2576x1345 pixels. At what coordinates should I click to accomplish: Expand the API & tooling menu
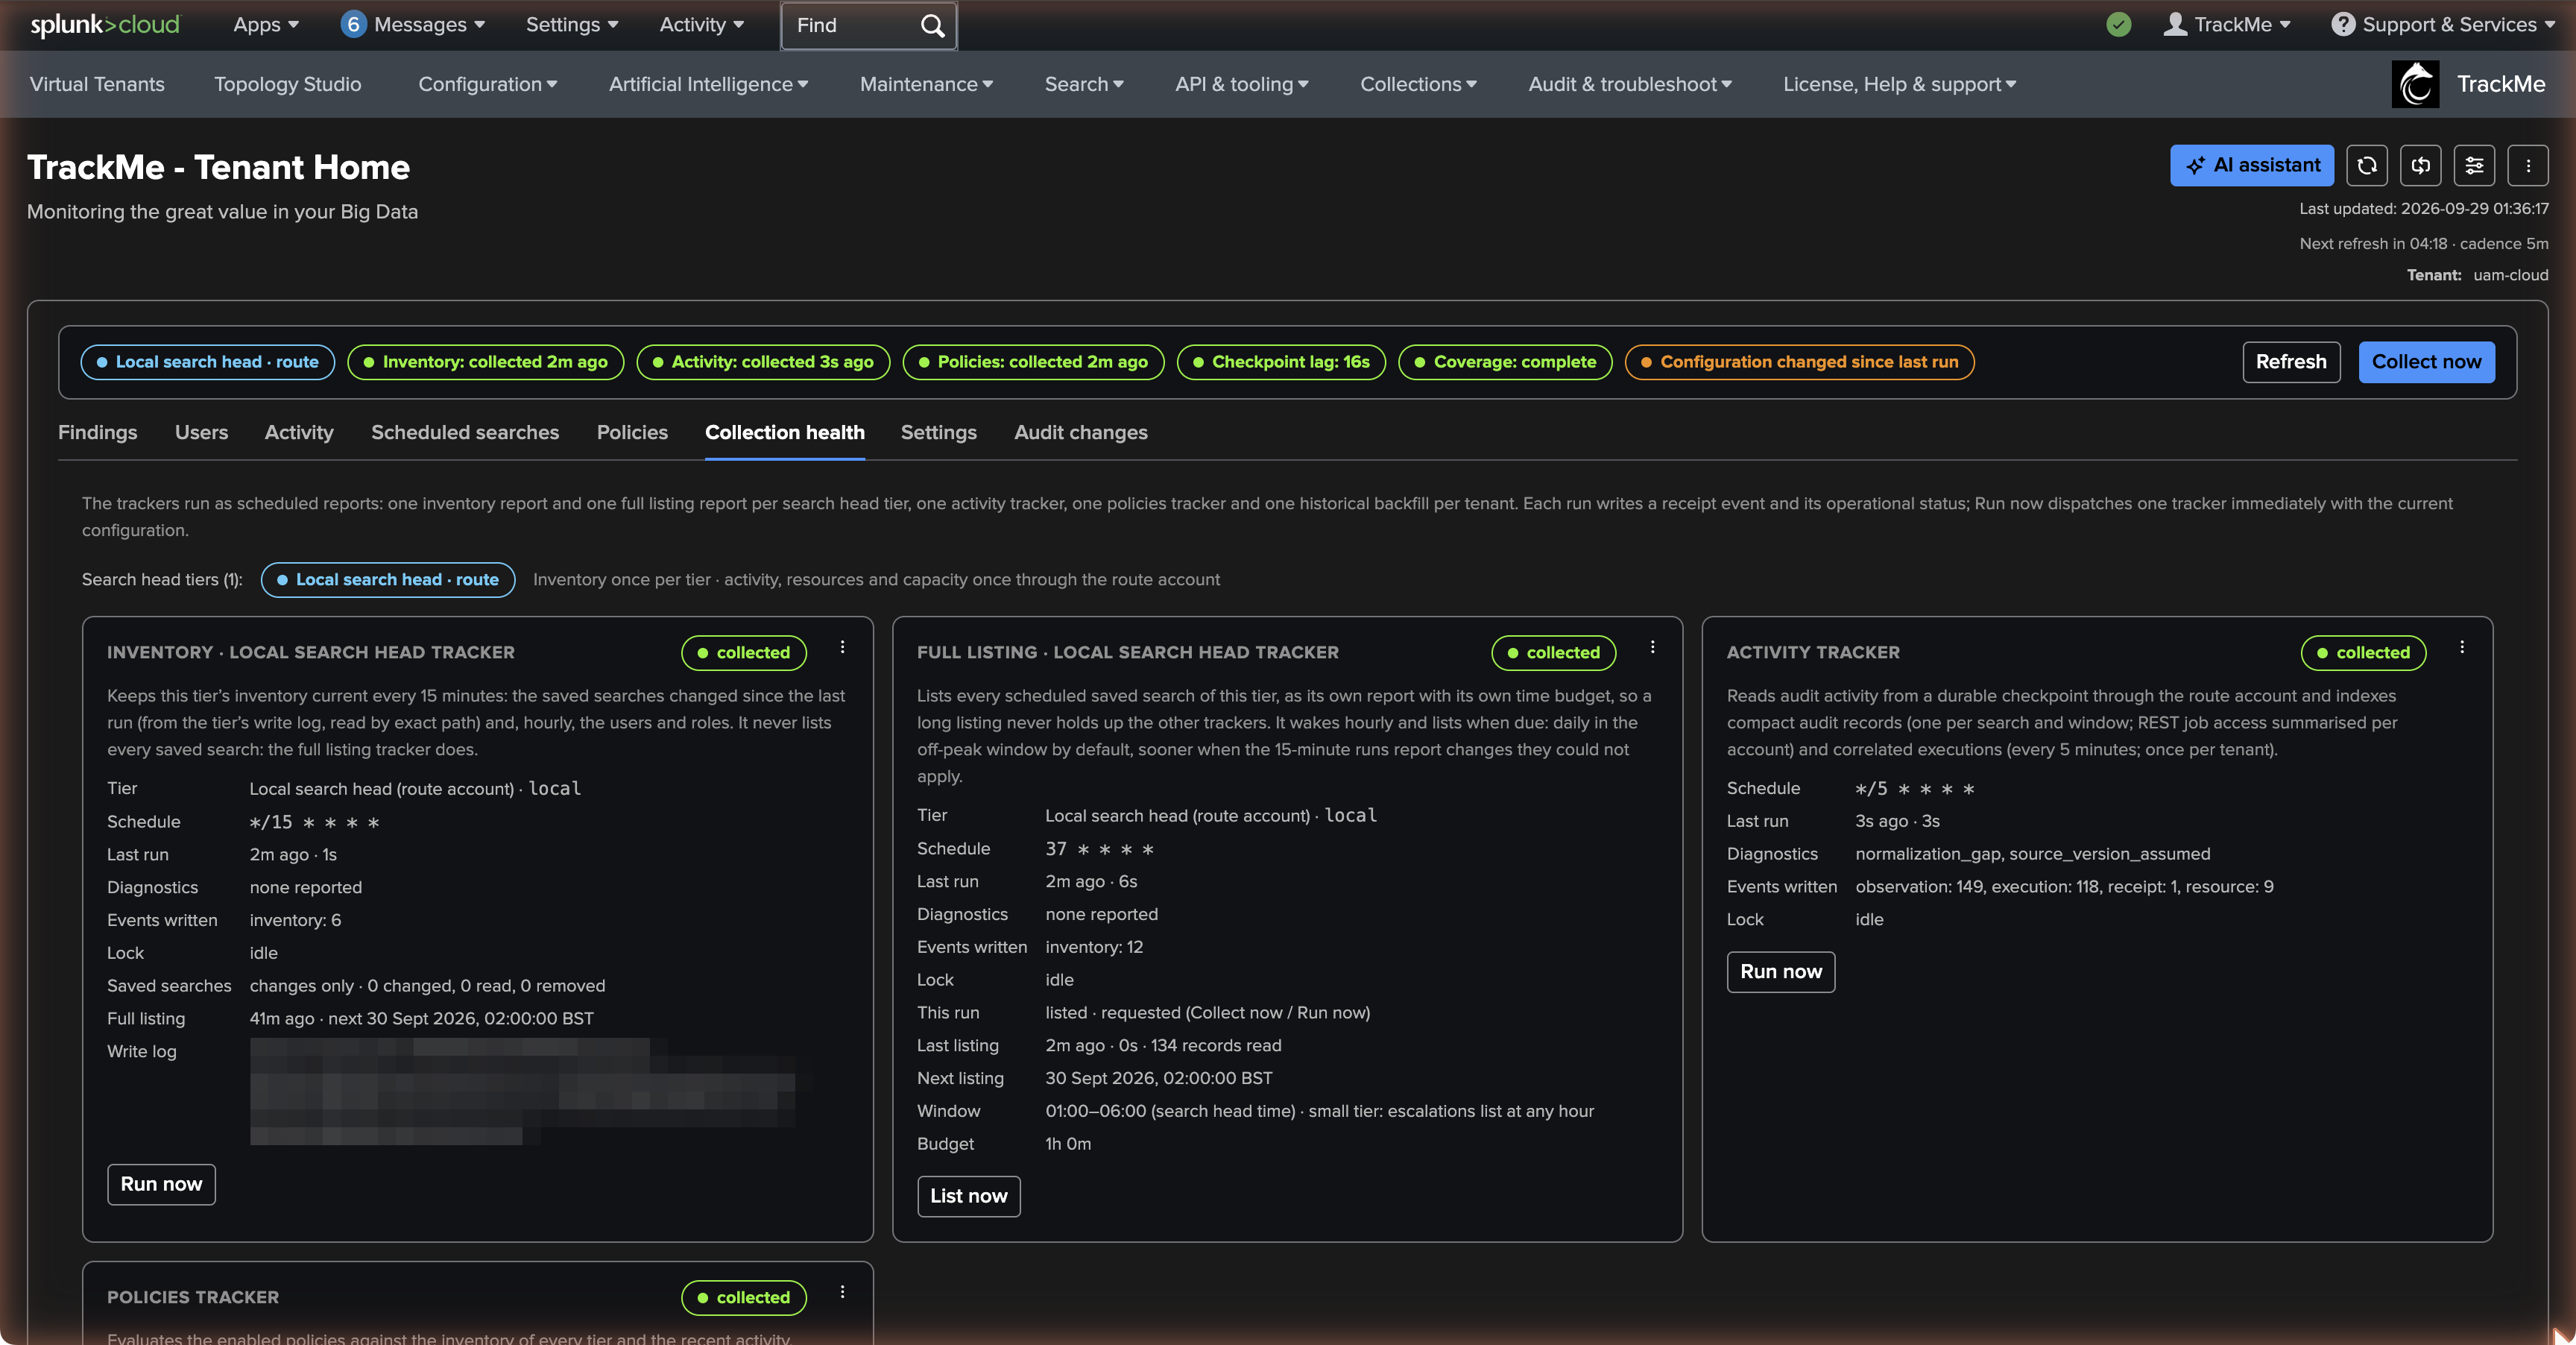pyautogui.click(x=1242, y=84)
